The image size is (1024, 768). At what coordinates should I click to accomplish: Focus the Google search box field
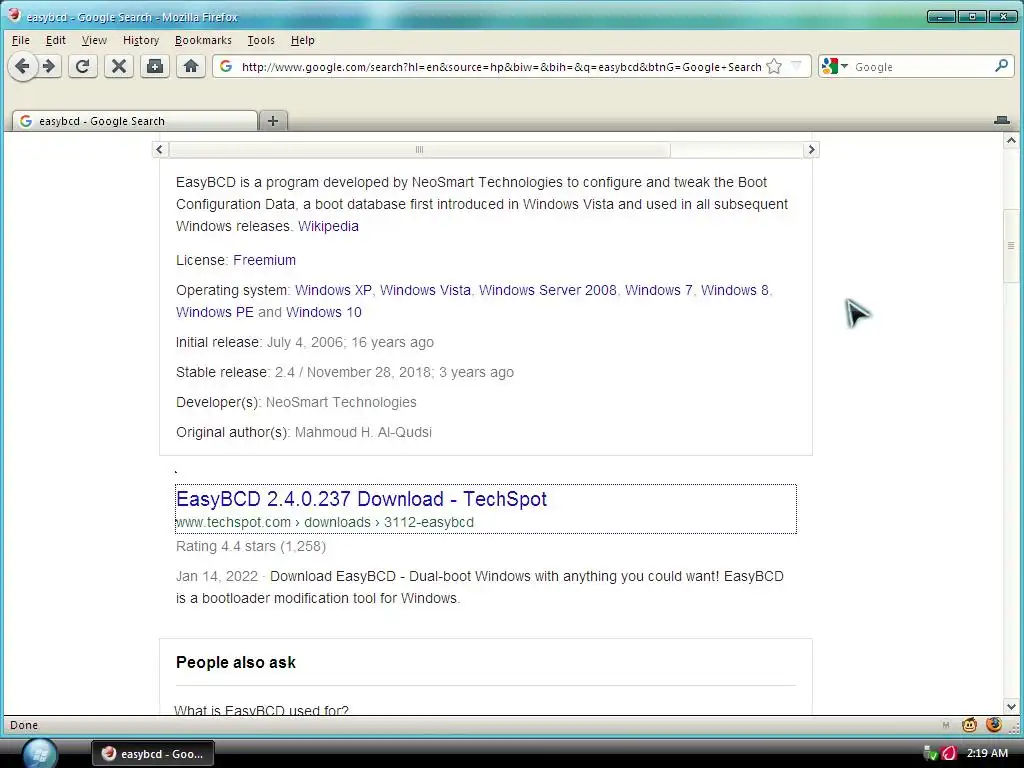click(x=922, y=67)
